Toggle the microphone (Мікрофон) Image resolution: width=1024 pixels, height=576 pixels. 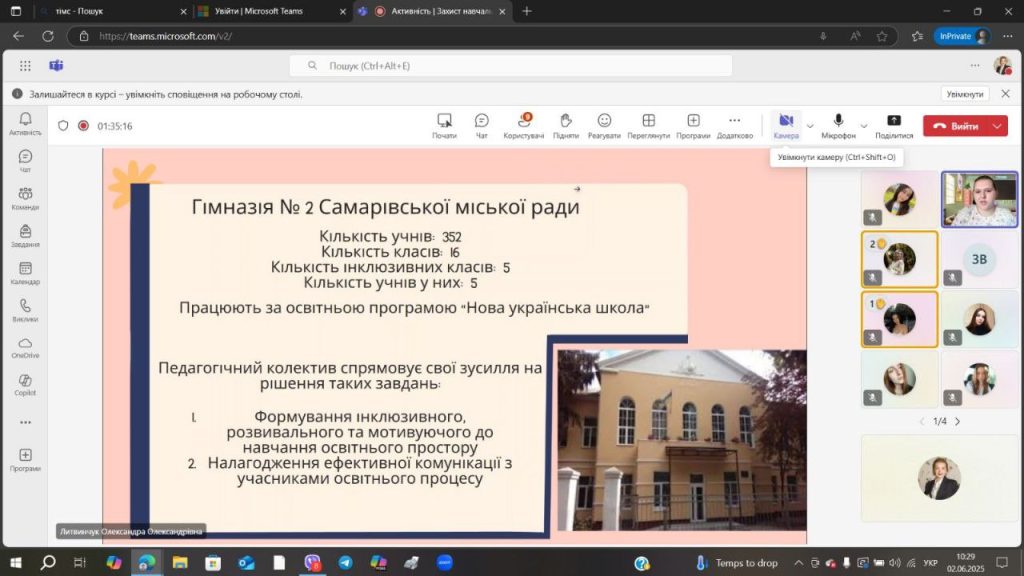coord(838,125)
